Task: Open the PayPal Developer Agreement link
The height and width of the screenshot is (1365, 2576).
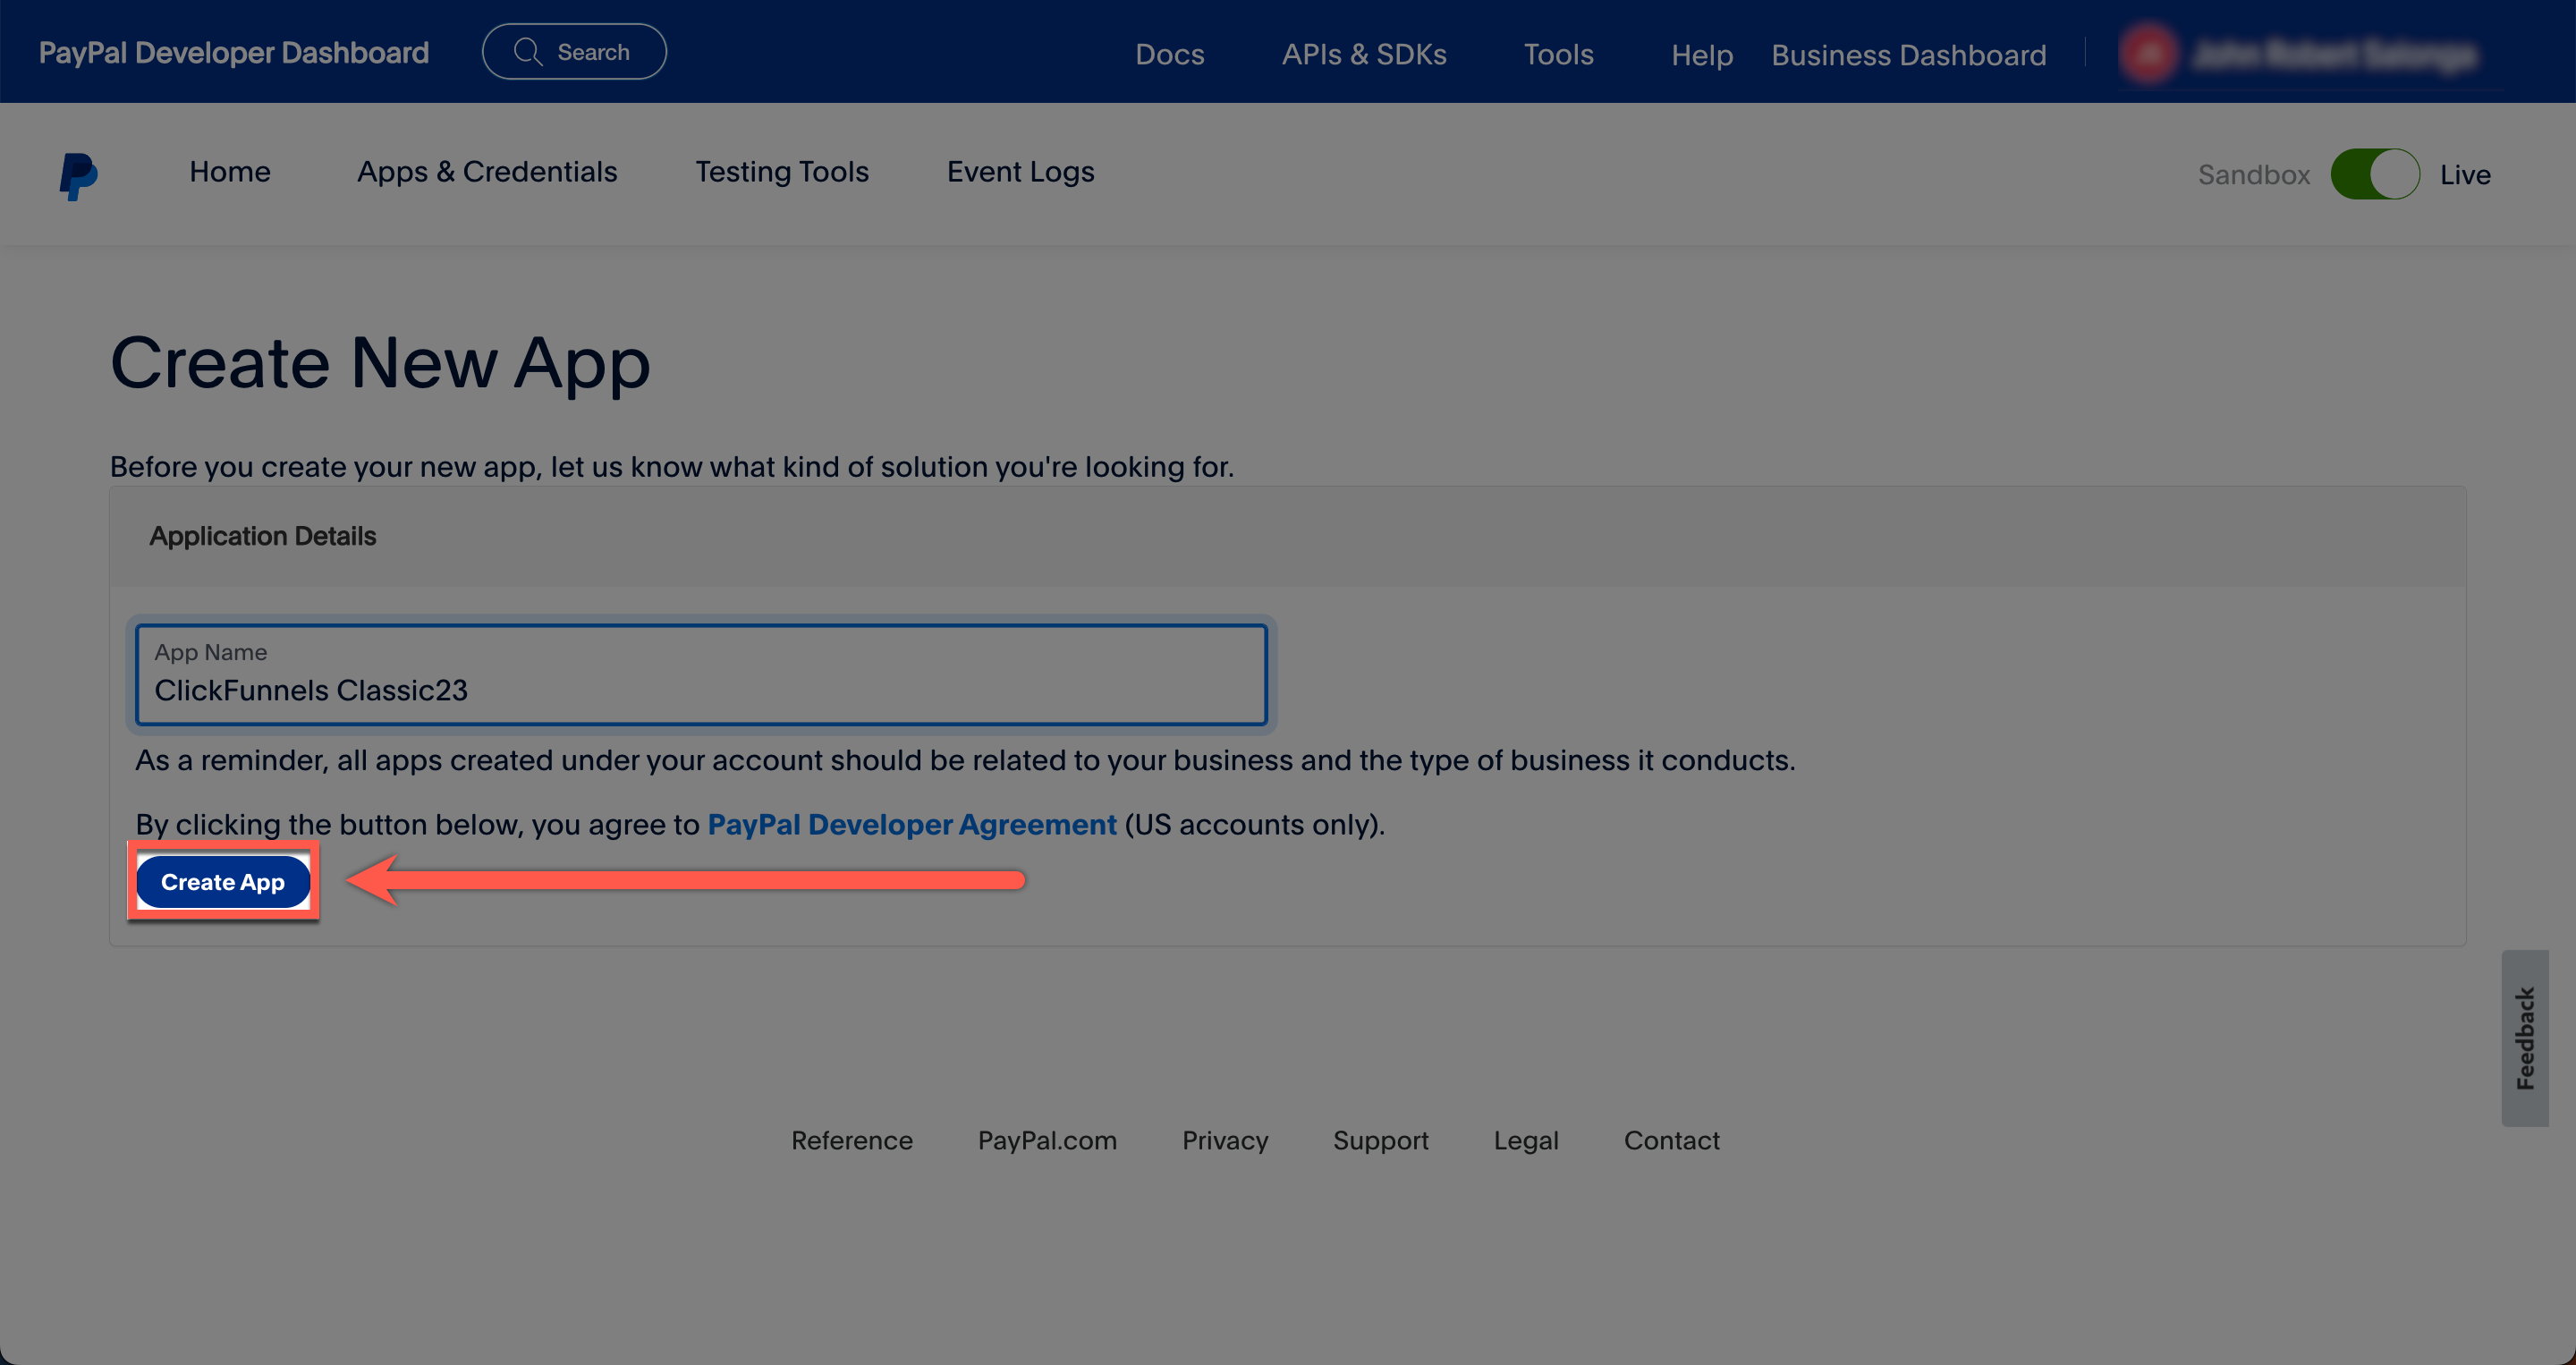Action: [x=911, y=824]
